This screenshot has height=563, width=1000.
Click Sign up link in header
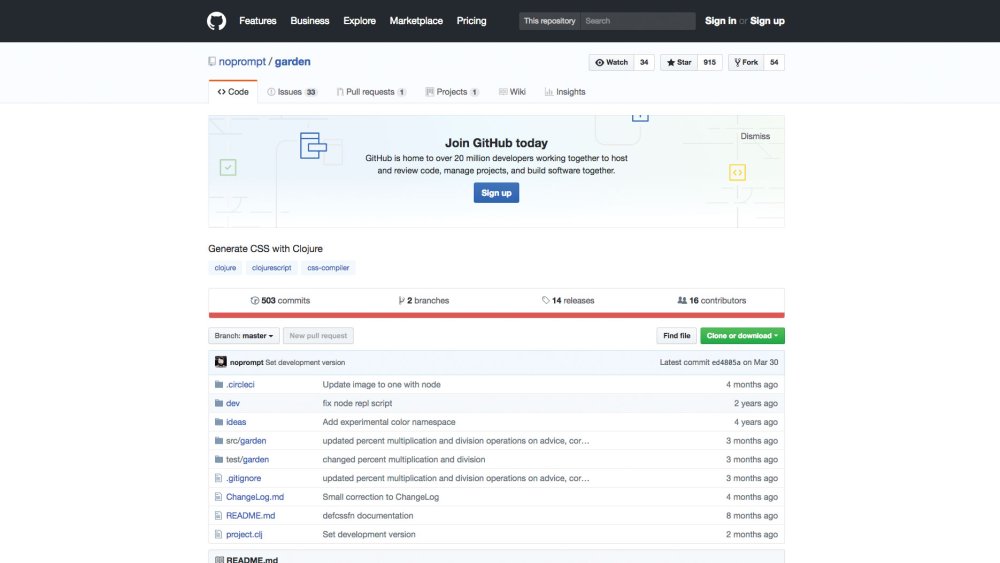coord(767,21)
